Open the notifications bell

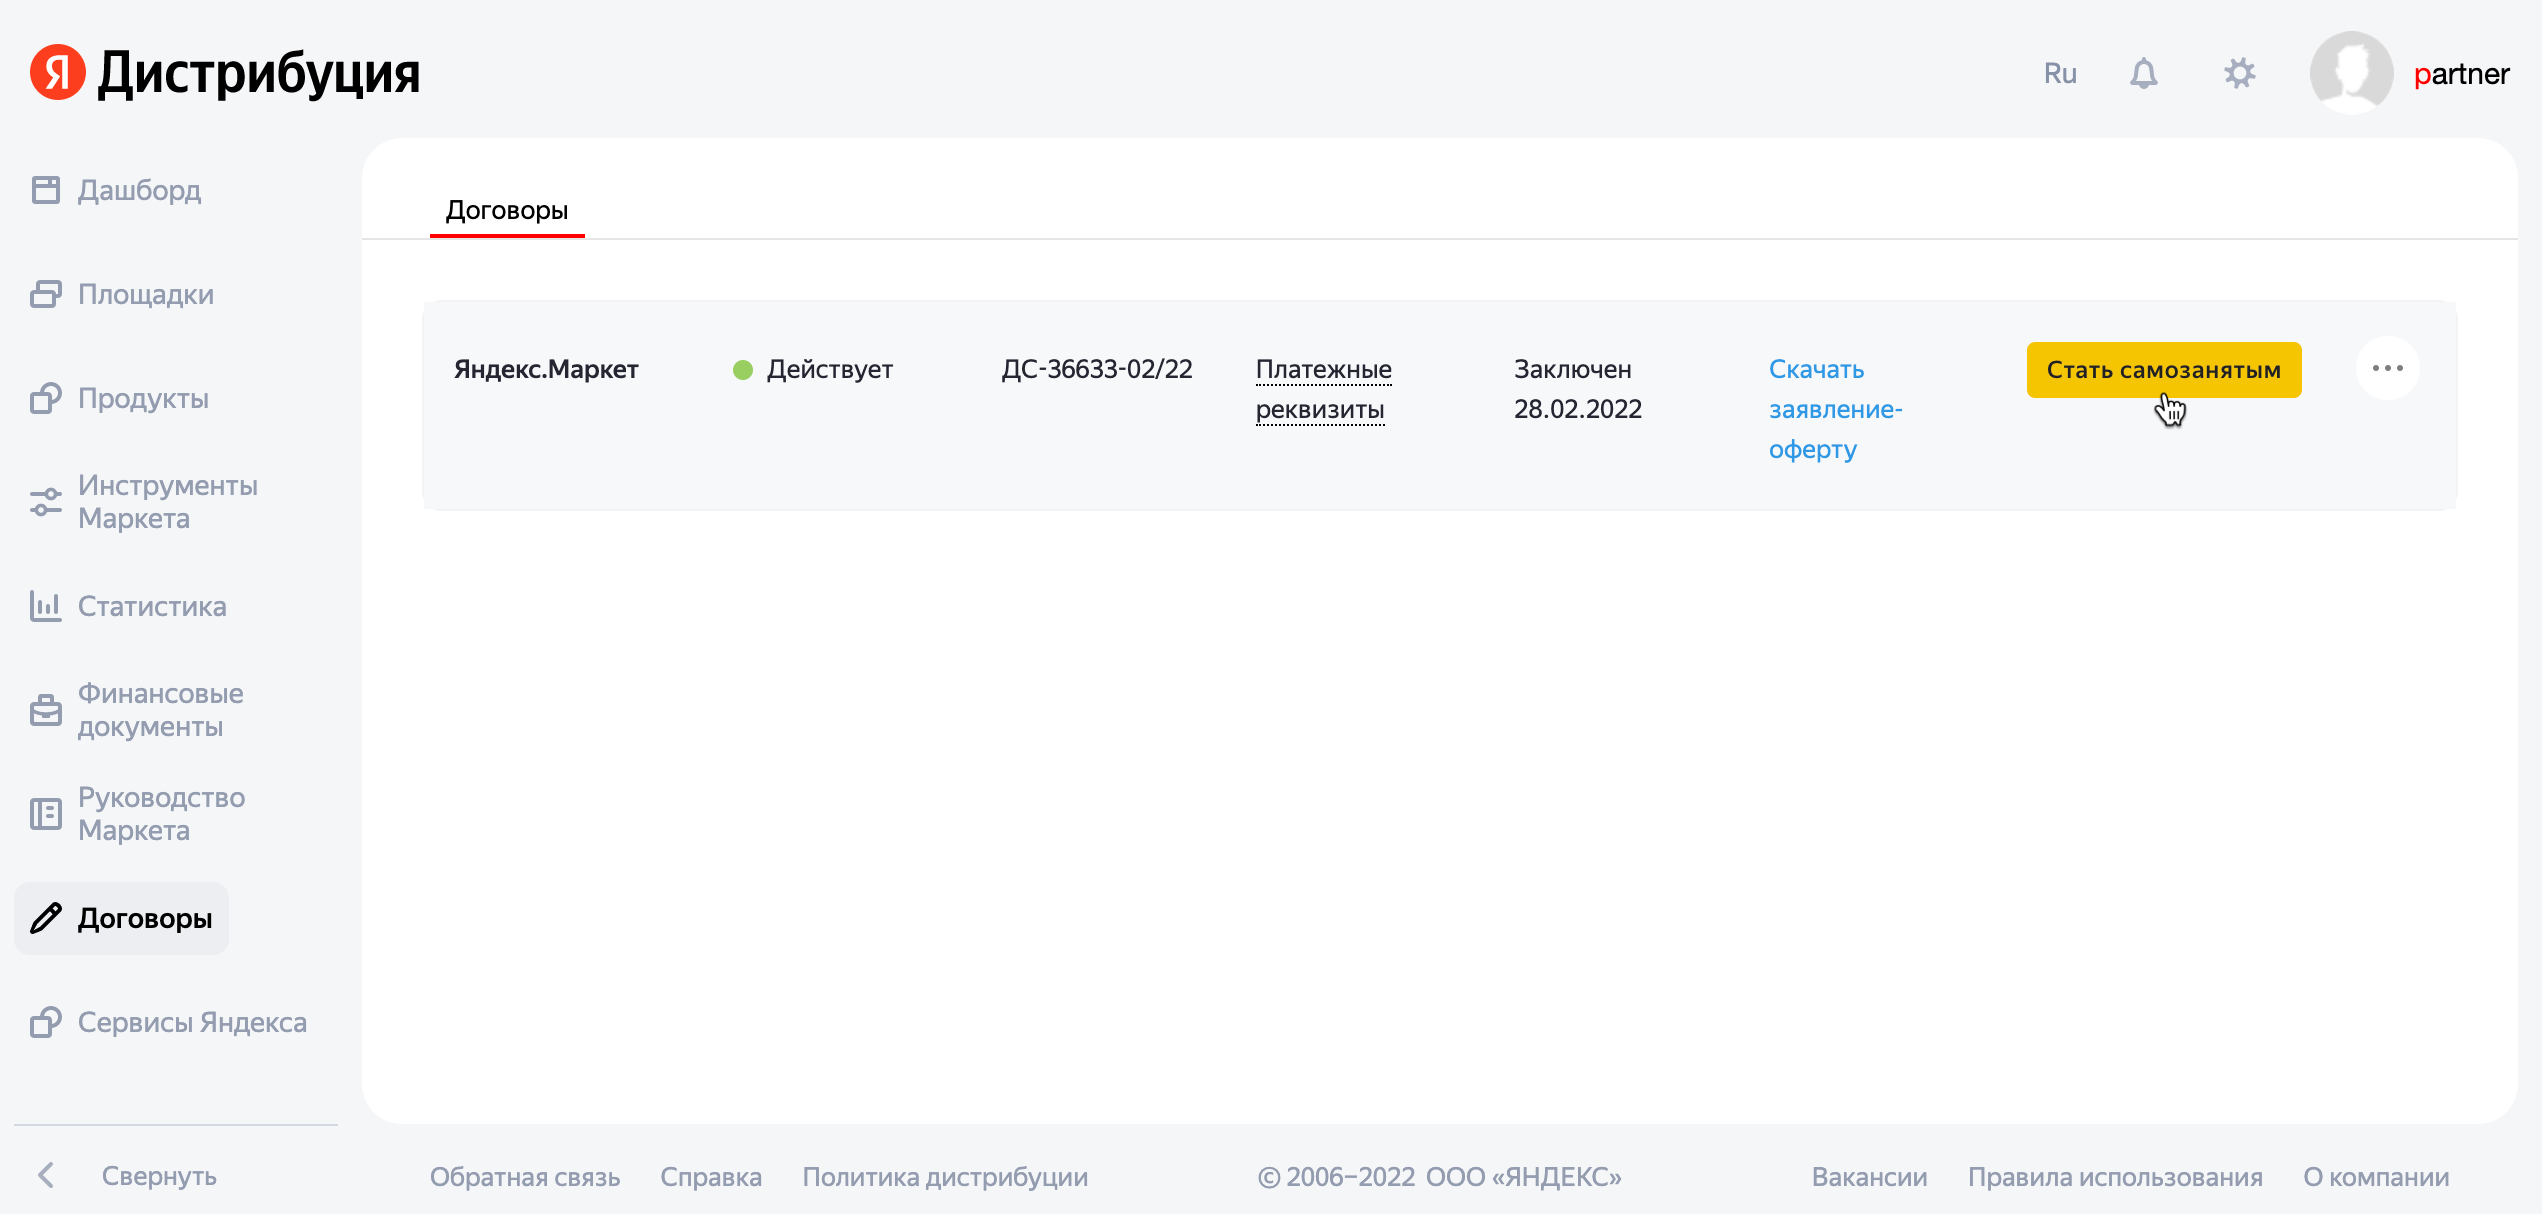coord(2143,73)
